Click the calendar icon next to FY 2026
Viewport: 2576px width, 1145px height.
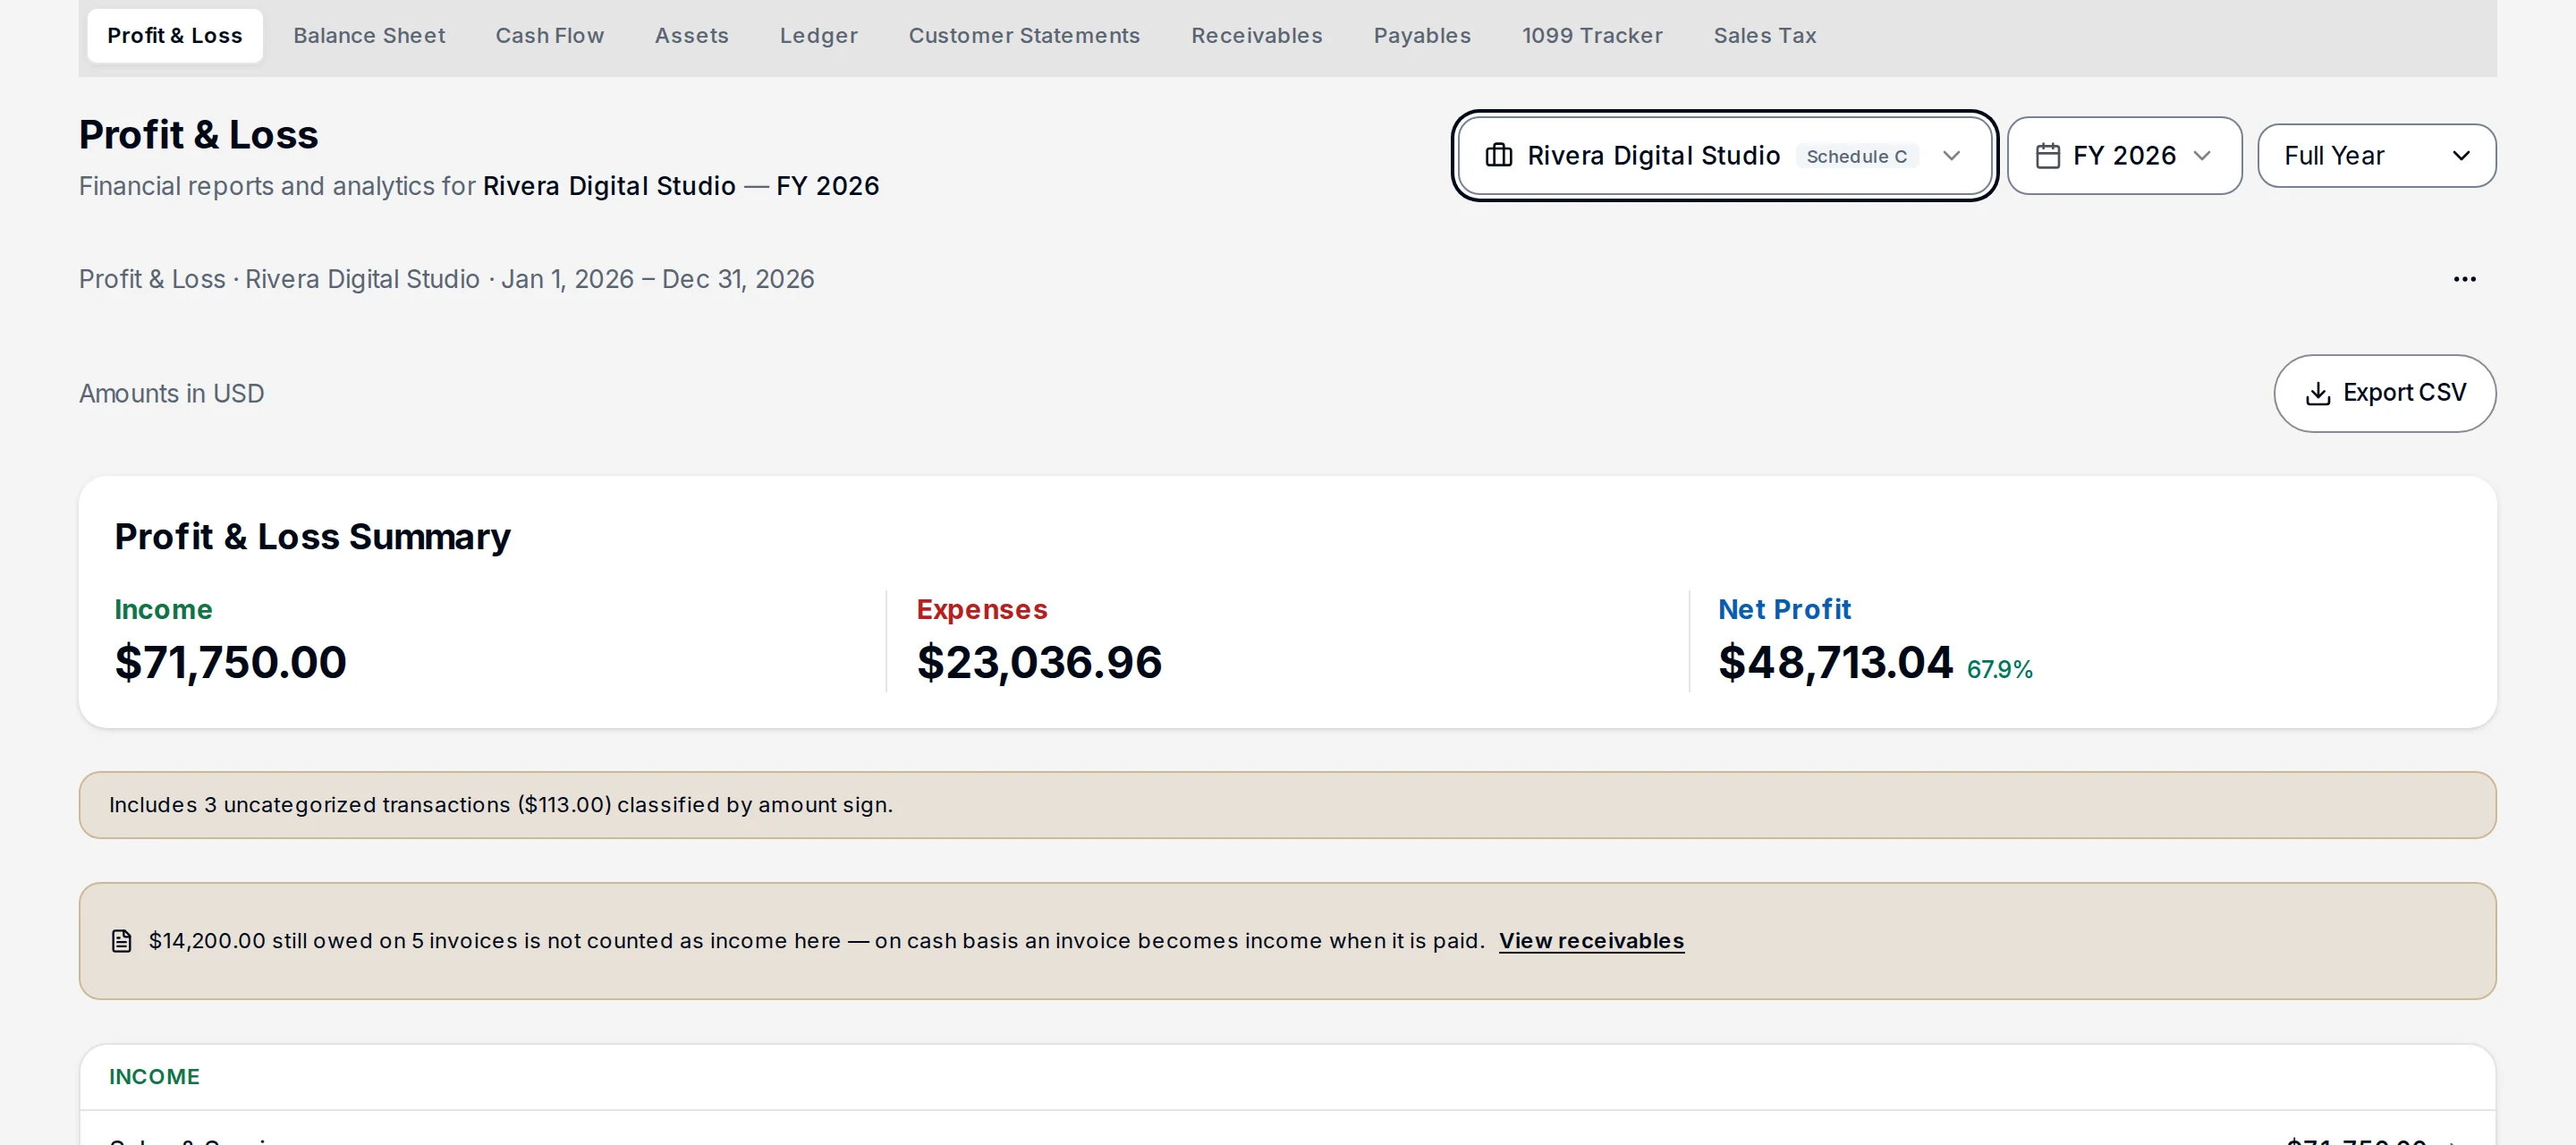[x=2047, y=156]
